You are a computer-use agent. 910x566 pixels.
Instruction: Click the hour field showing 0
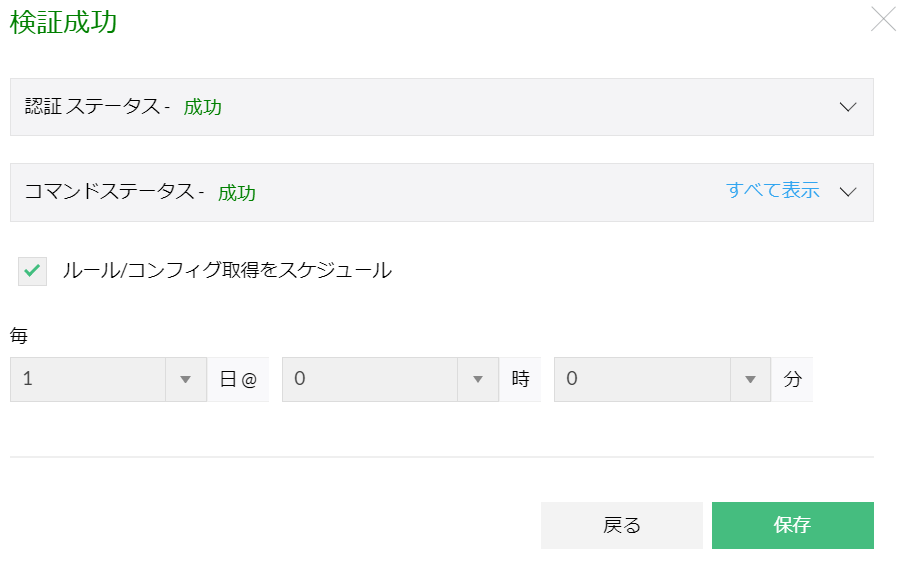pos(370,380)
